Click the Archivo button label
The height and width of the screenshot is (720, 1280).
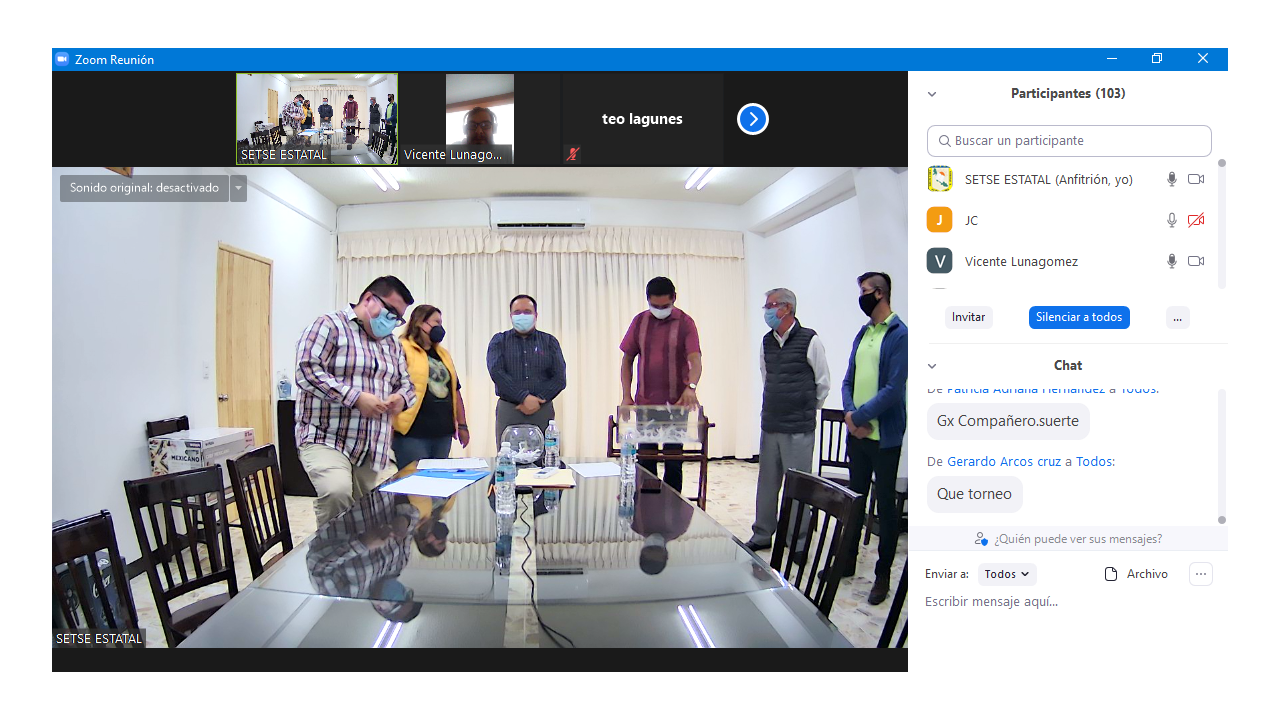1147,574
